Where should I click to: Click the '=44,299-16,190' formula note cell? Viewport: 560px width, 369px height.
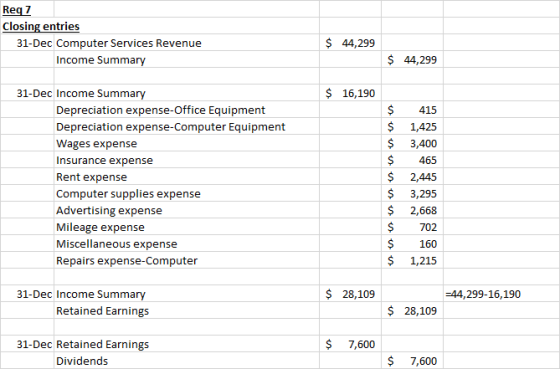pos(501,294)
